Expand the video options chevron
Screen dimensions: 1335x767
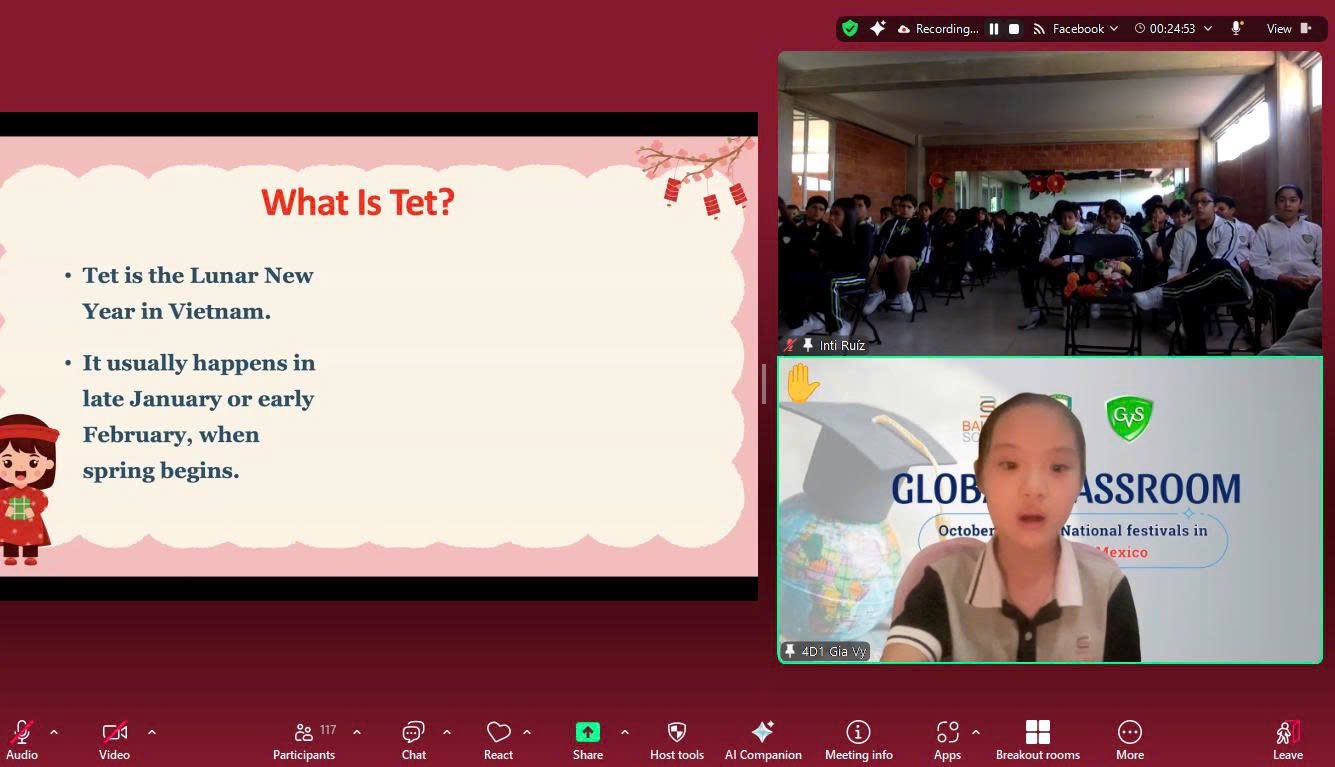pyautogui.click(x=152, y=732)
